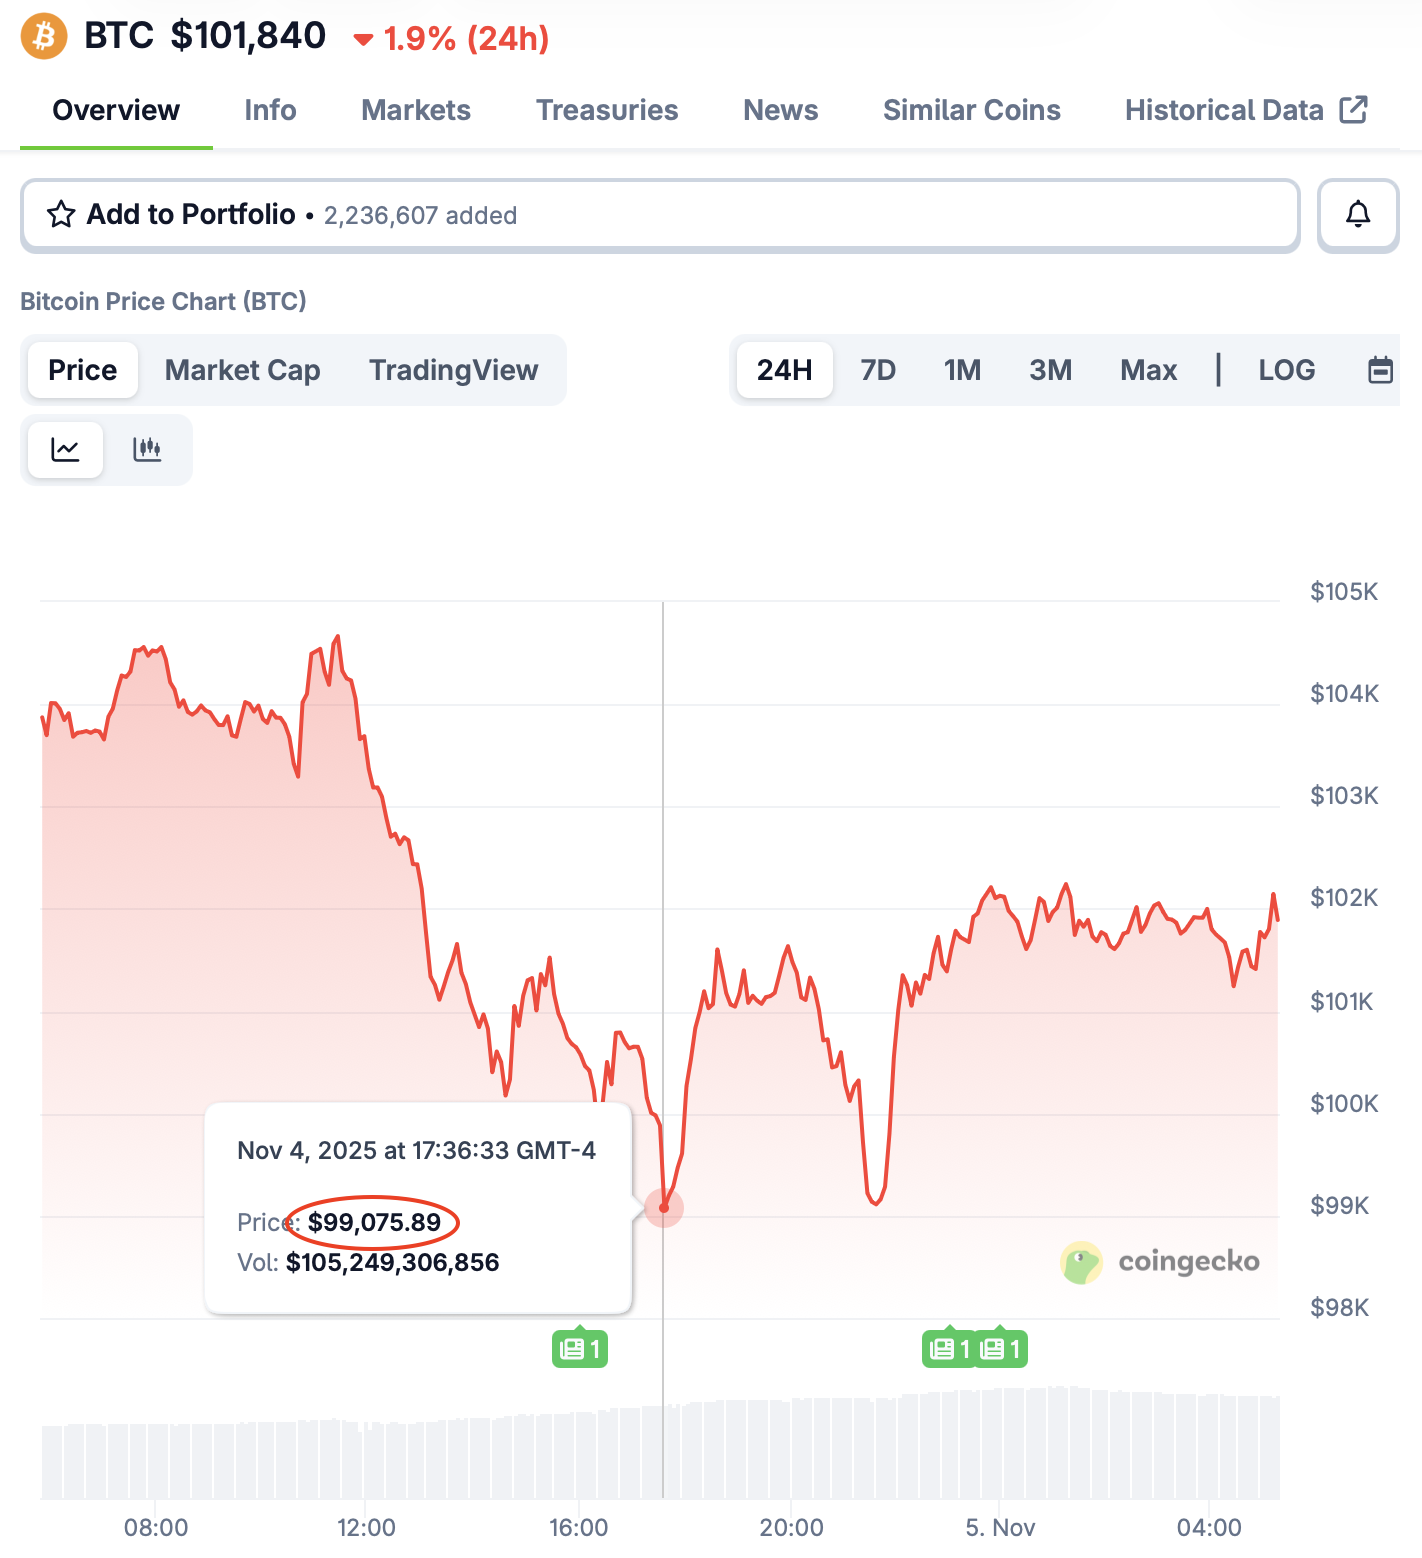Open the calendar date range picker
The width and height of the screenshot is (1422, 1558).
1380,370
